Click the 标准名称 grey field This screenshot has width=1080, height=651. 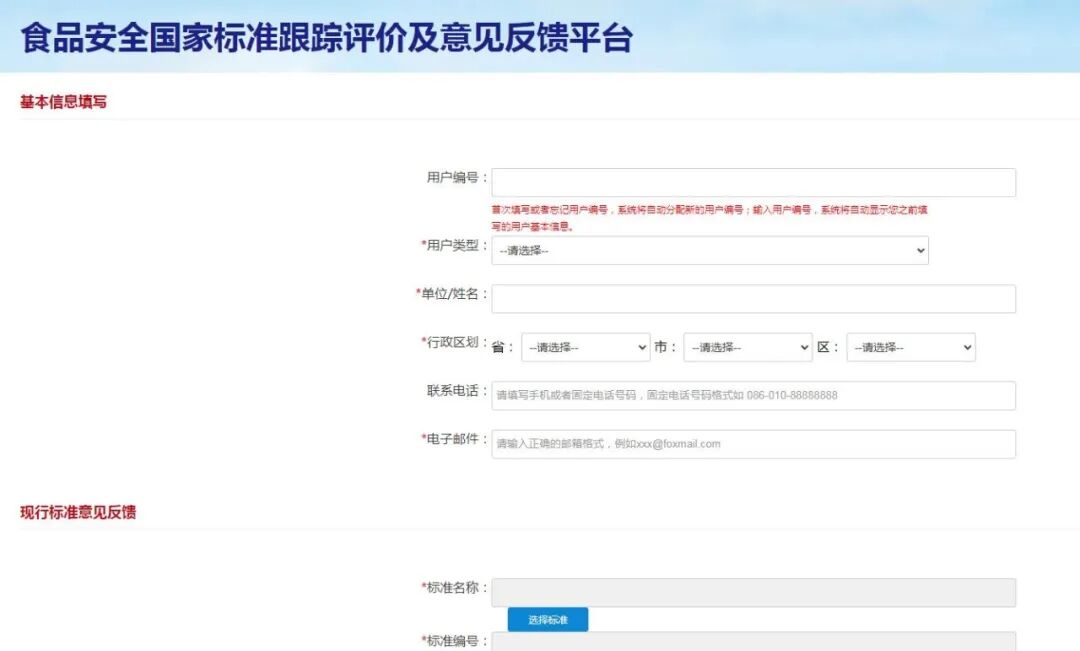[x=753, y=592]
